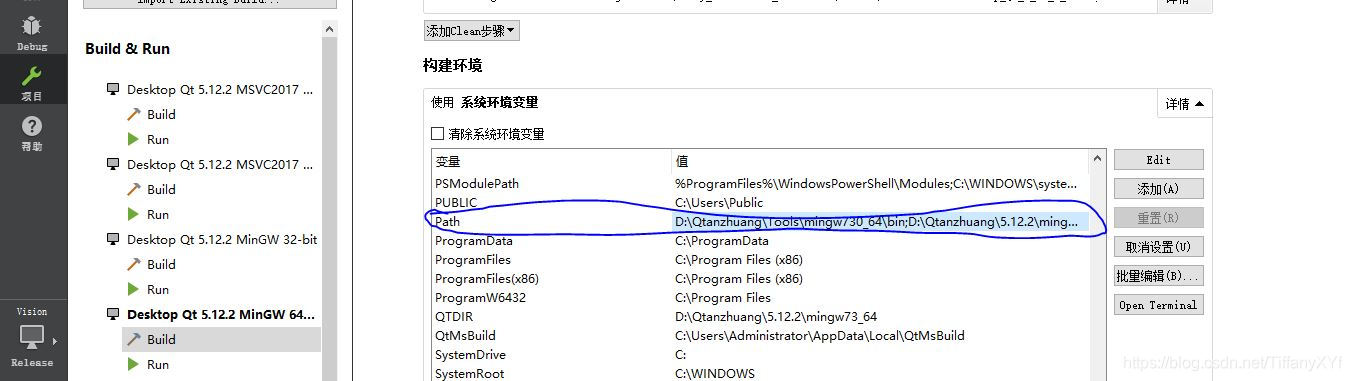Open the Release kit selector monitor icon
Screen dimensions: 1352x381
pos(32,336)
